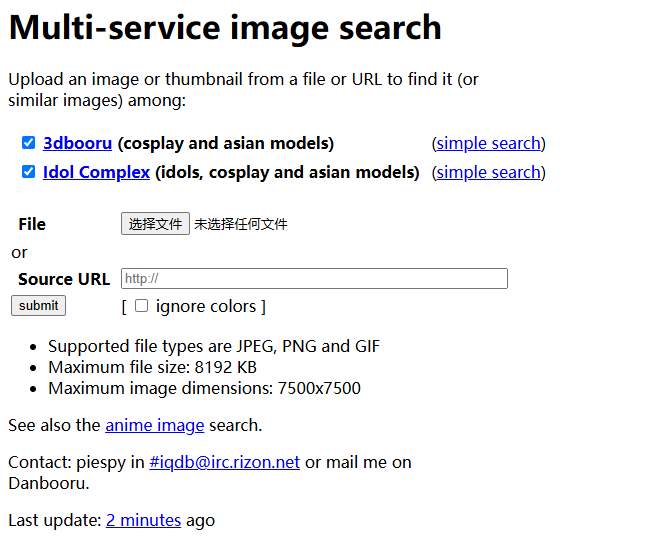This screenshot has height=539, width=653.
Task: Enable the ignore colors checkbox
Action: coord(142,306)
